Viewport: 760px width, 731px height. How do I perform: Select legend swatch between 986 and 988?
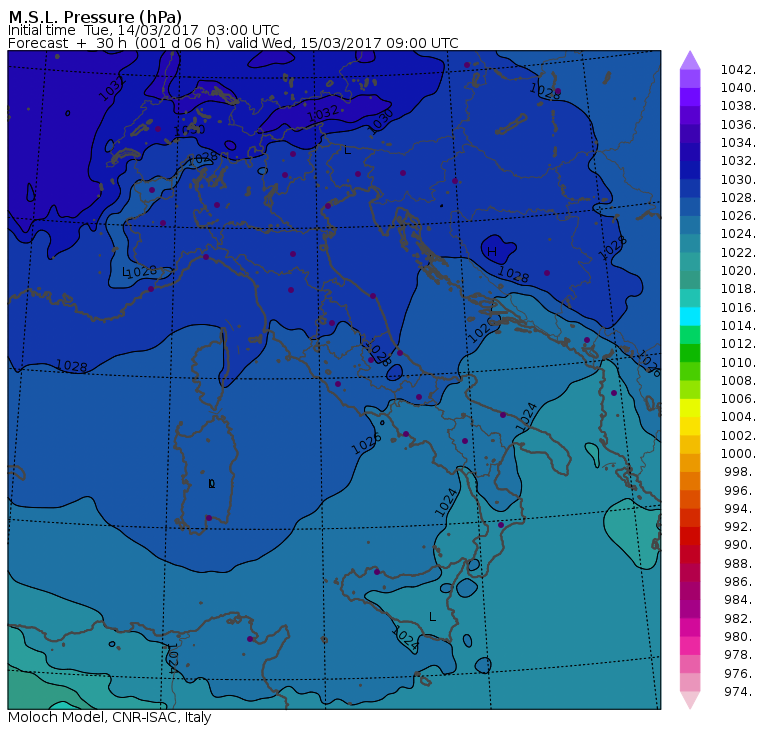(690, 572)
